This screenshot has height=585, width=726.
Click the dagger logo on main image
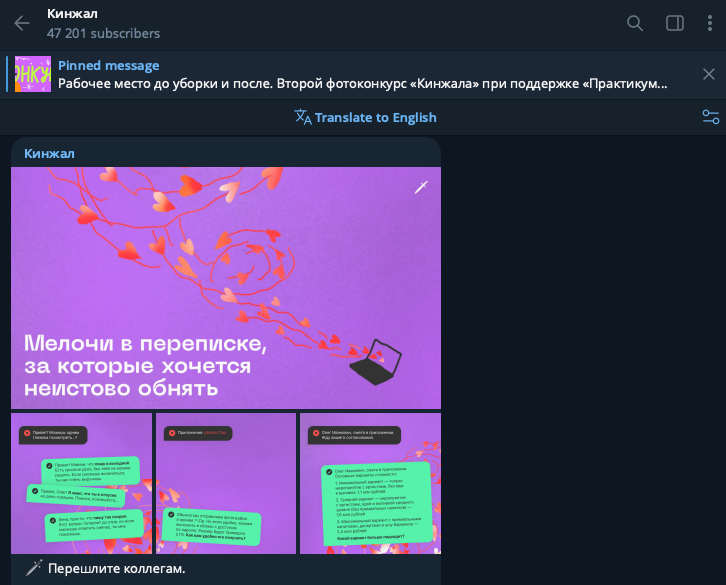[421, 187]
